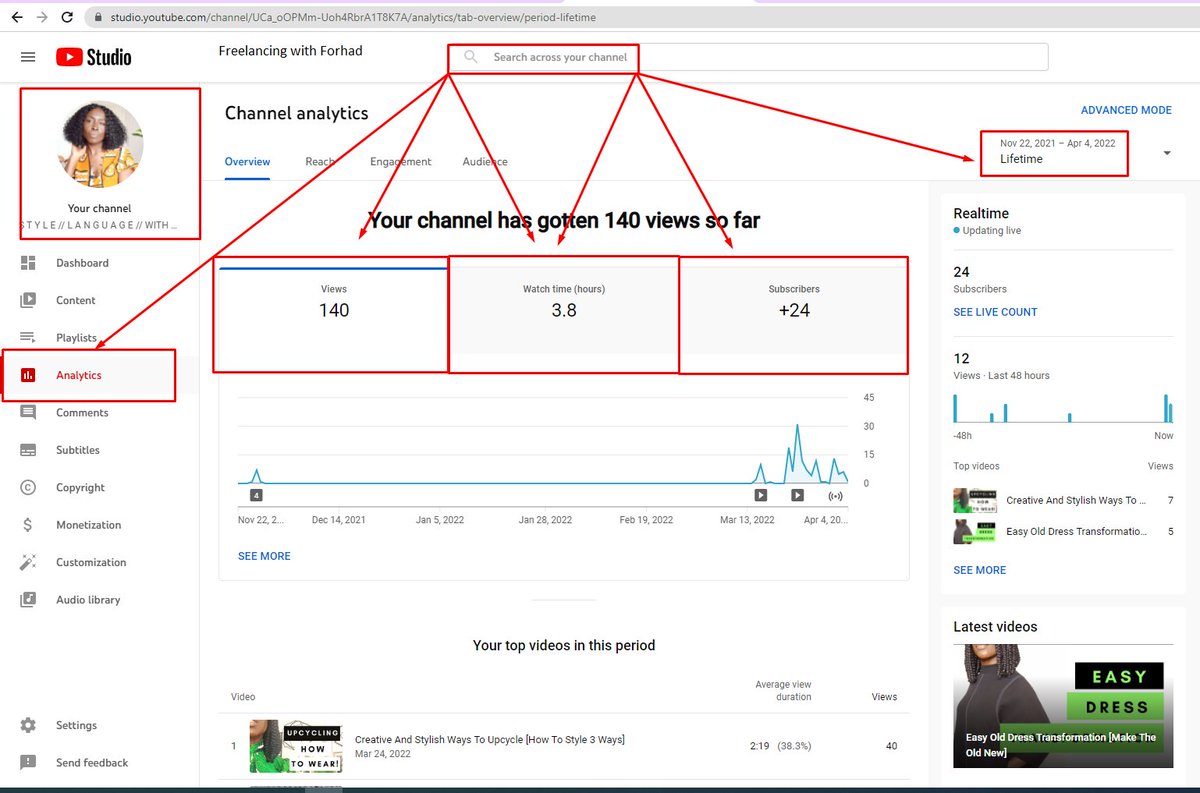Screen dimensions: 1200x793
Task: Open the Copyright section
Action: 79,487
